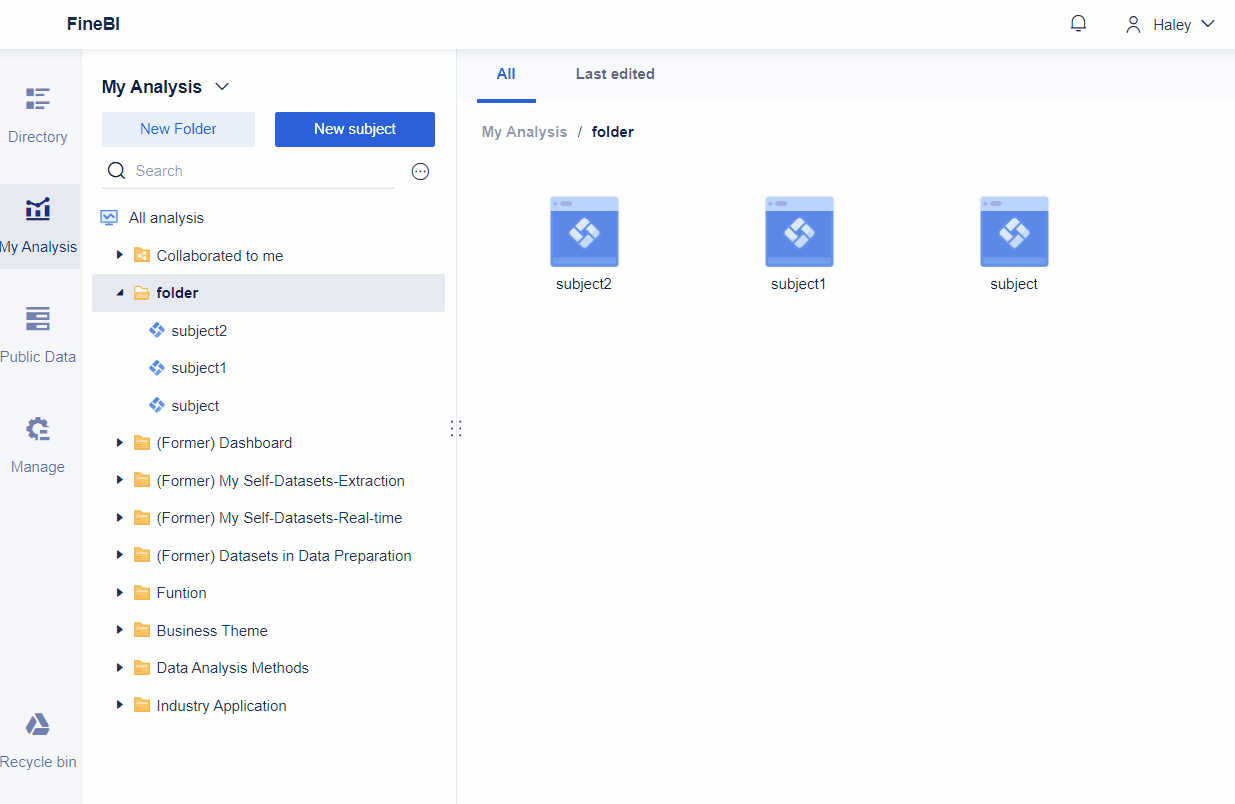Image resolution: width=1235 pixels, height=804 pixels.
Task: Open the Haley user menu
Action: [x=1168, y=24]
